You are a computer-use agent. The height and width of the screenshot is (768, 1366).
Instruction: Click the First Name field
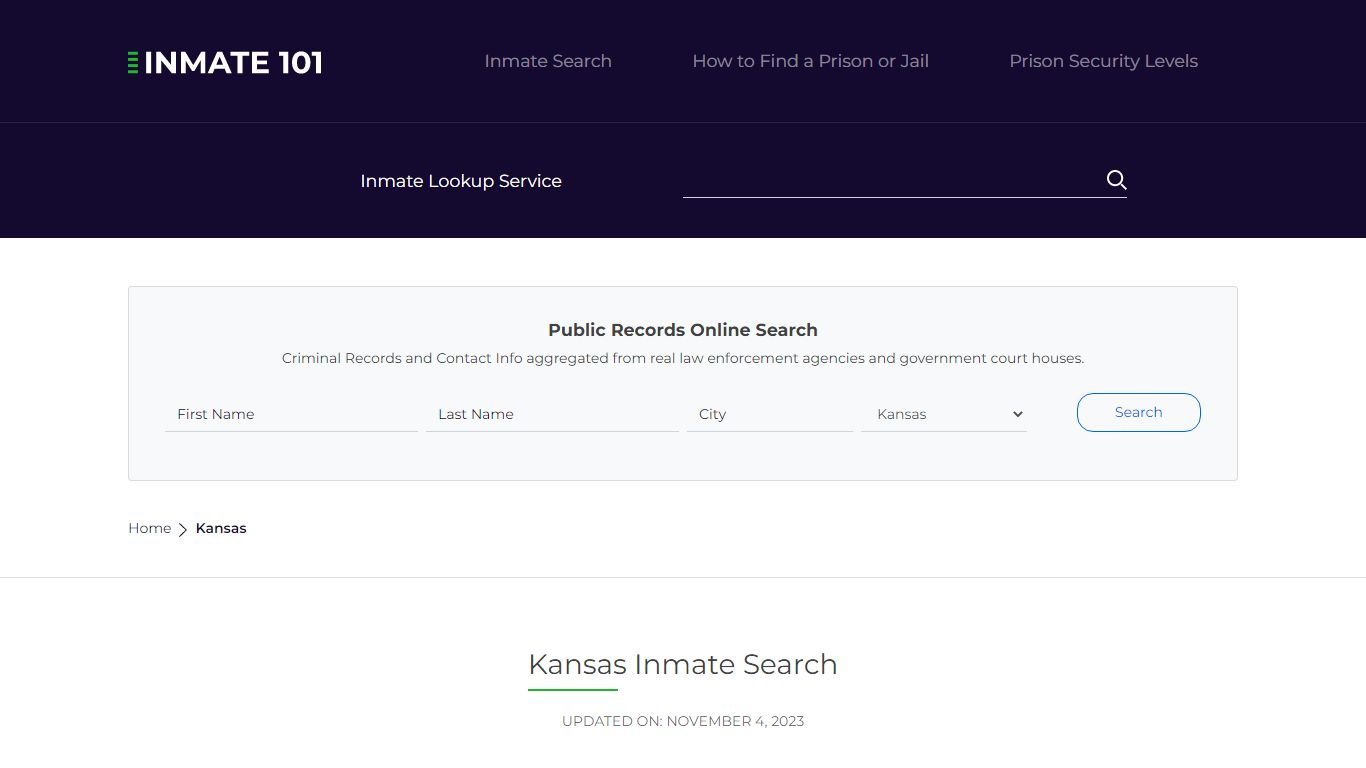pyautogui.click(x=291, y=414)
